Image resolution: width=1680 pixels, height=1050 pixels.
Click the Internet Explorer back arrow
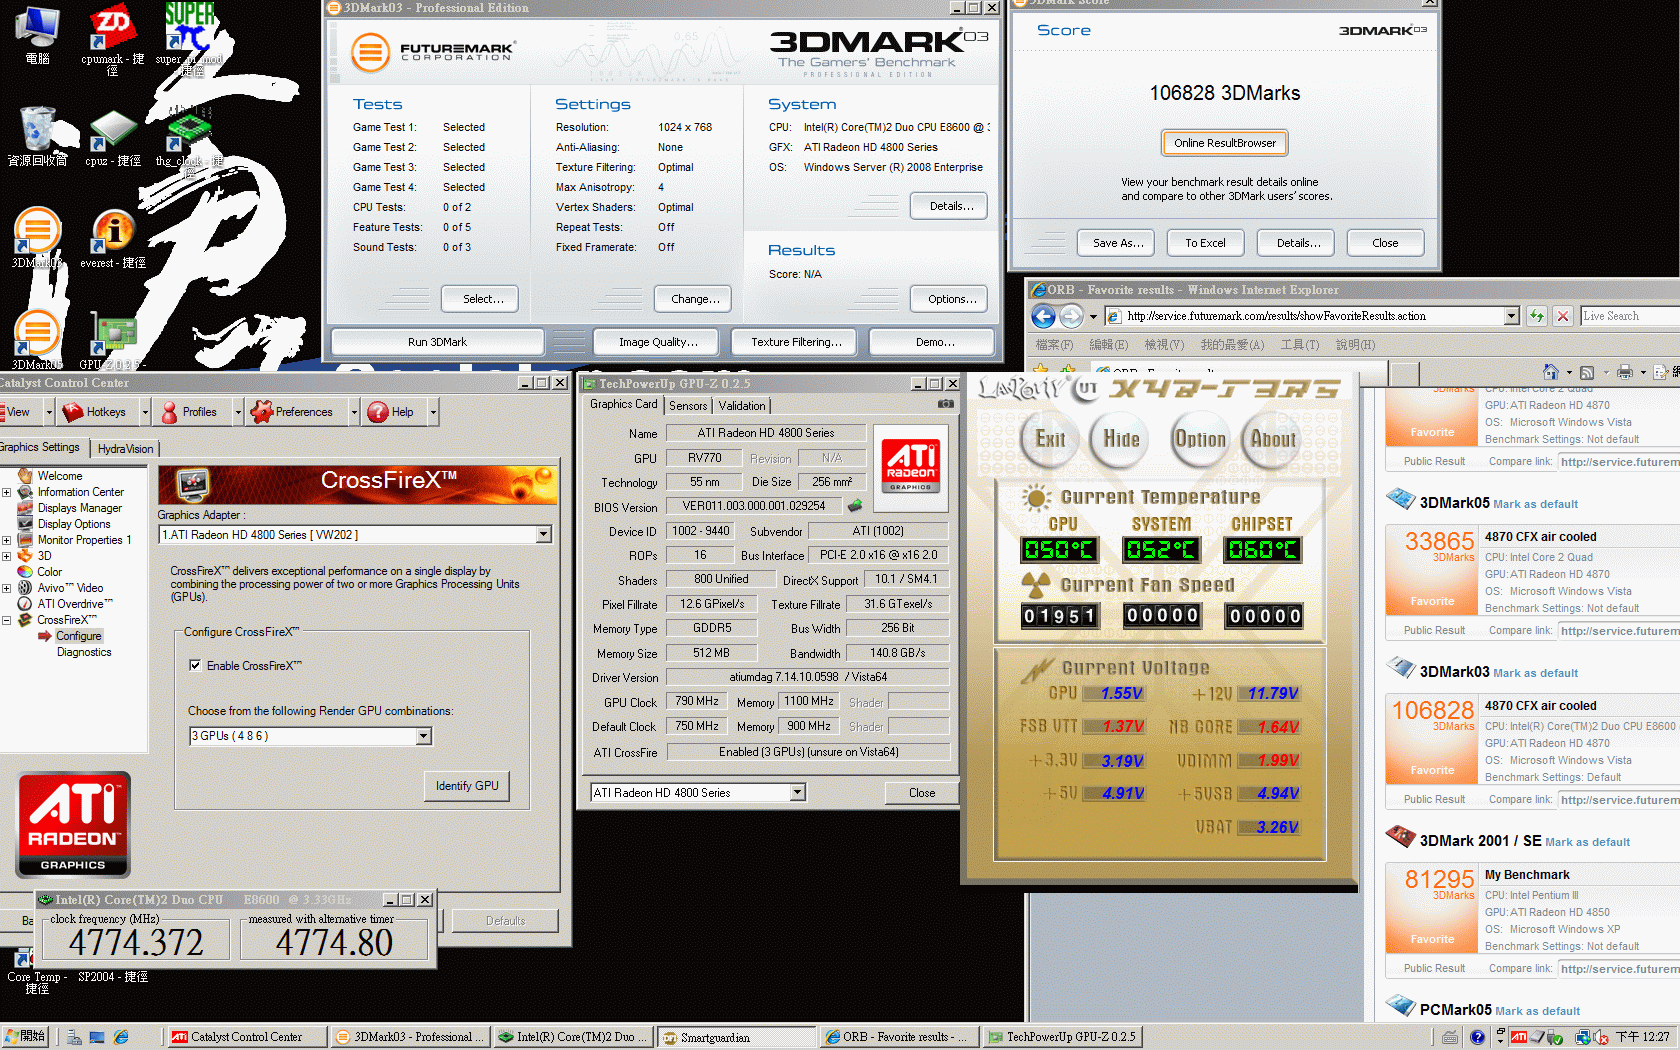[1043, 316]
